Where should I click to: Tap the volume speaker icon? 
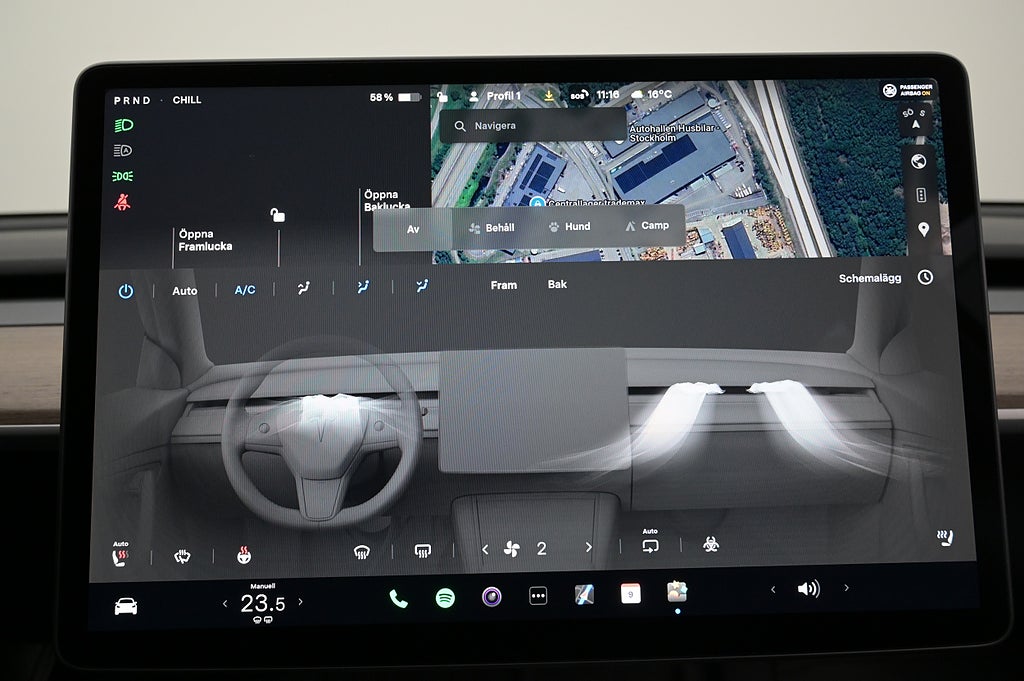coord(808,589)
